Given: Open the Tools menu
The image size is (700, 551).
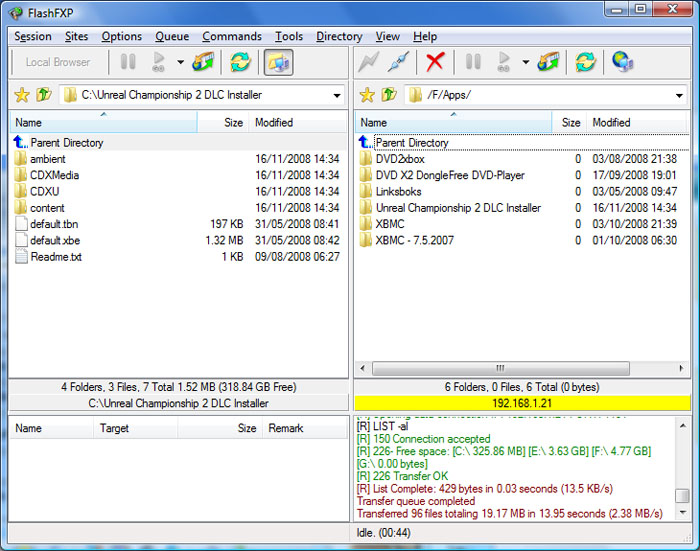Looking at the screenshot, I should (289, 36).
